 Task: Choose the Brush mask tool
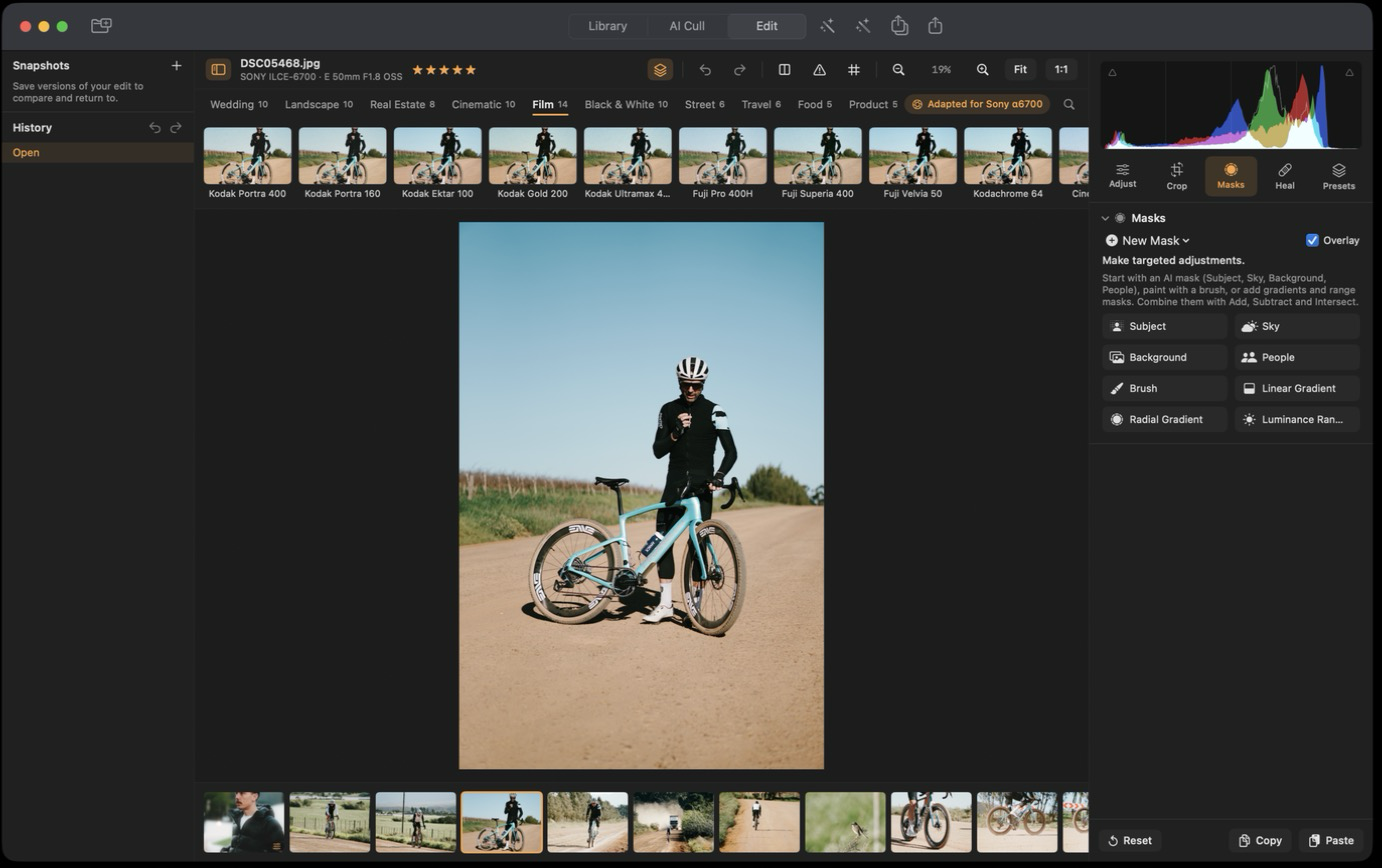point(1165,388)
